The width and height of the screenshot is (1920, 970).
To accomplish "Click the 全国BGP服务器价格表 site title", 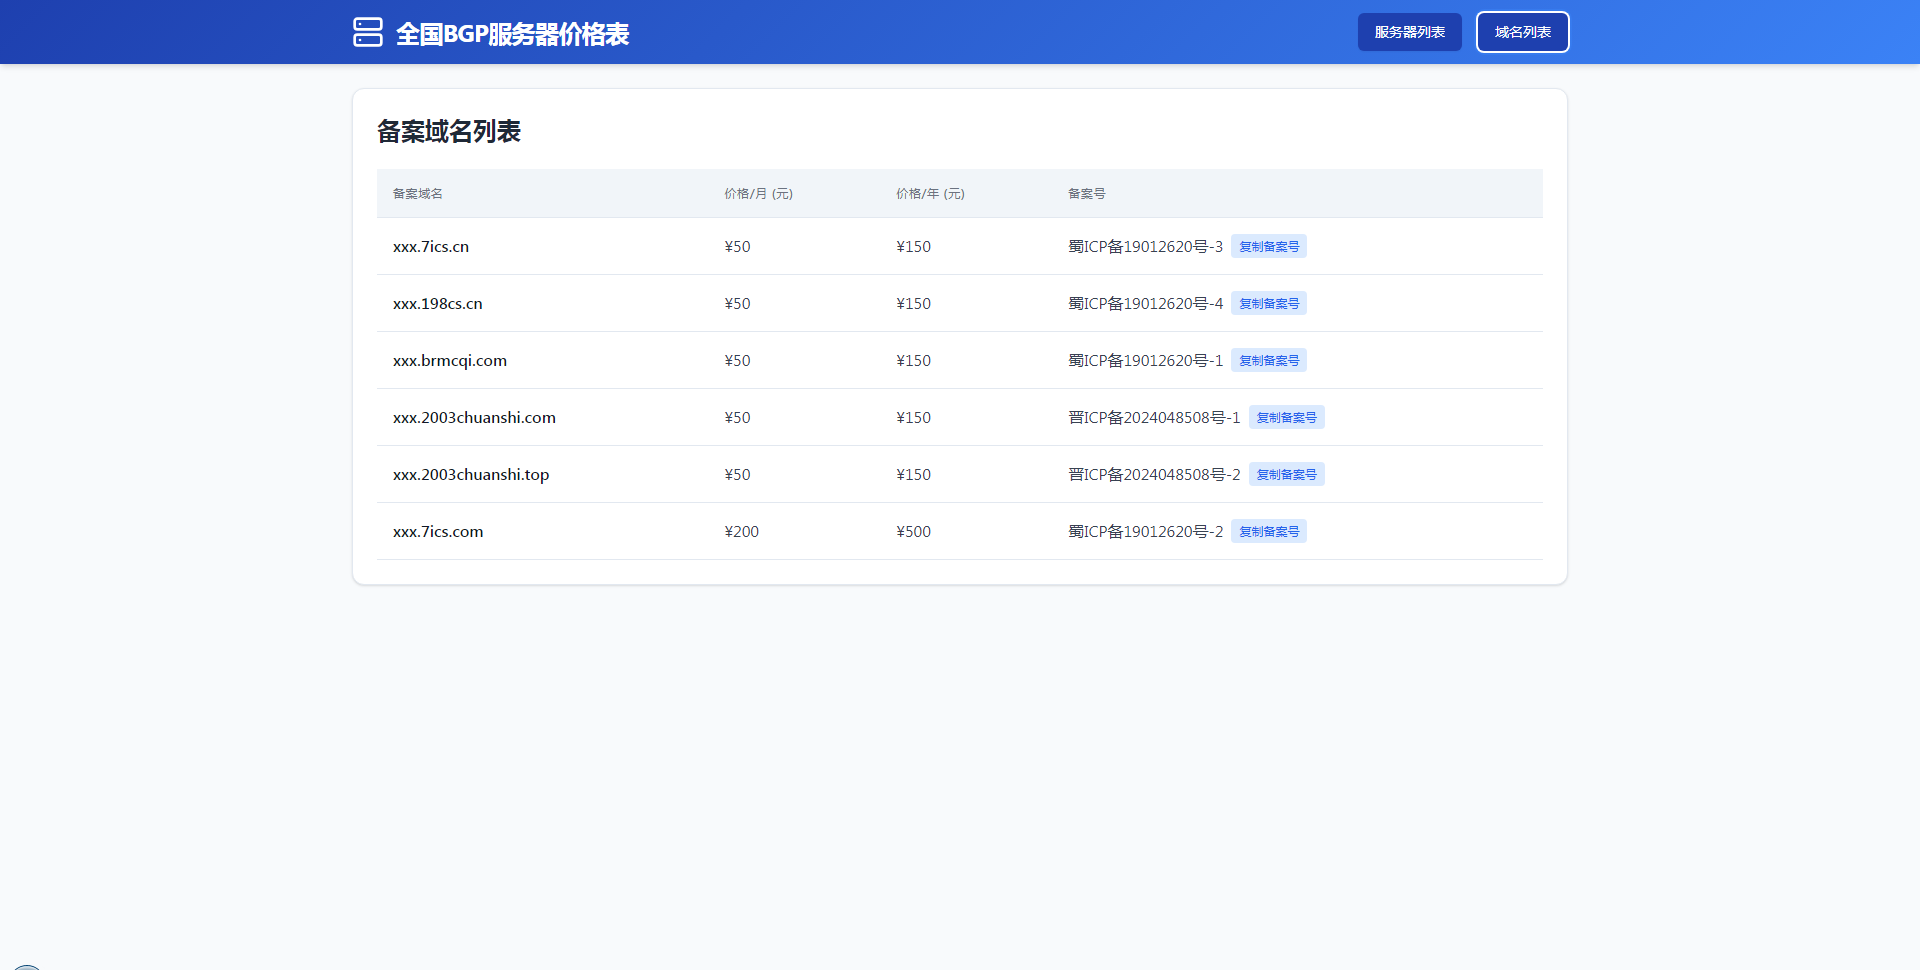I will pos(512,34).
